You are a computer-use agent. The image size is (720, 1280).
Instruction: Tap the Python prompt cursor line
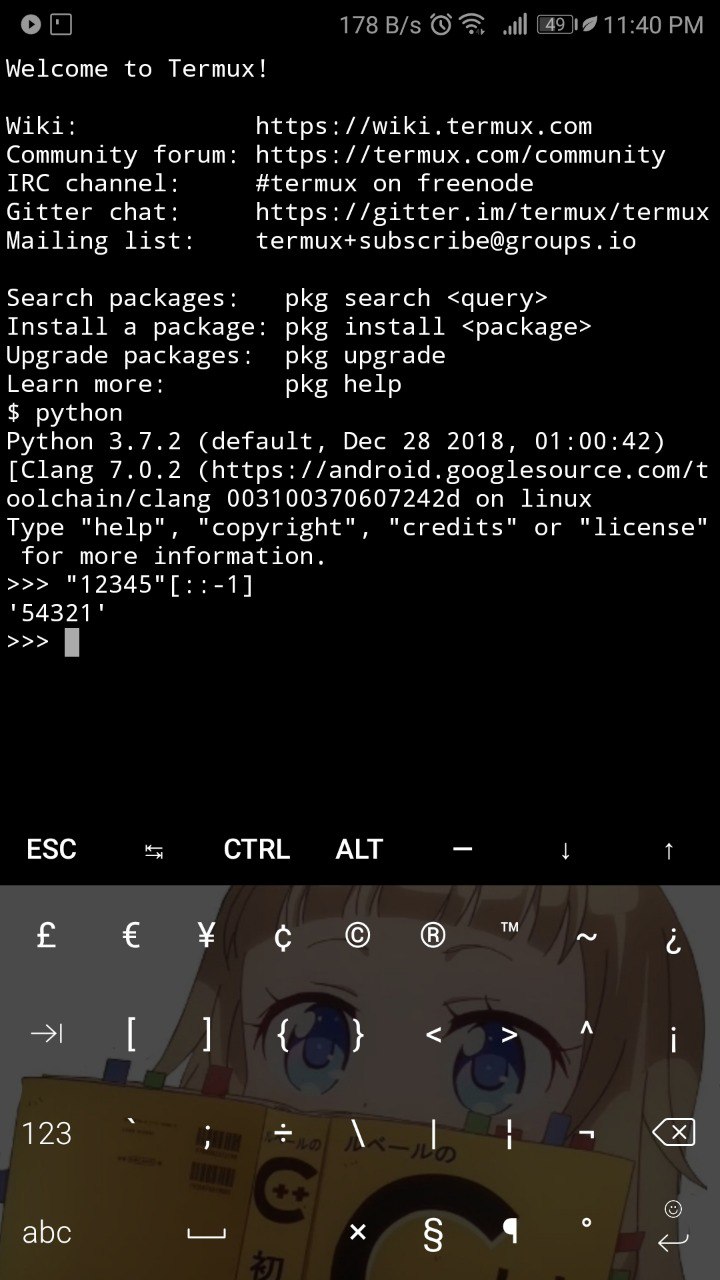(x=360, y=641)
